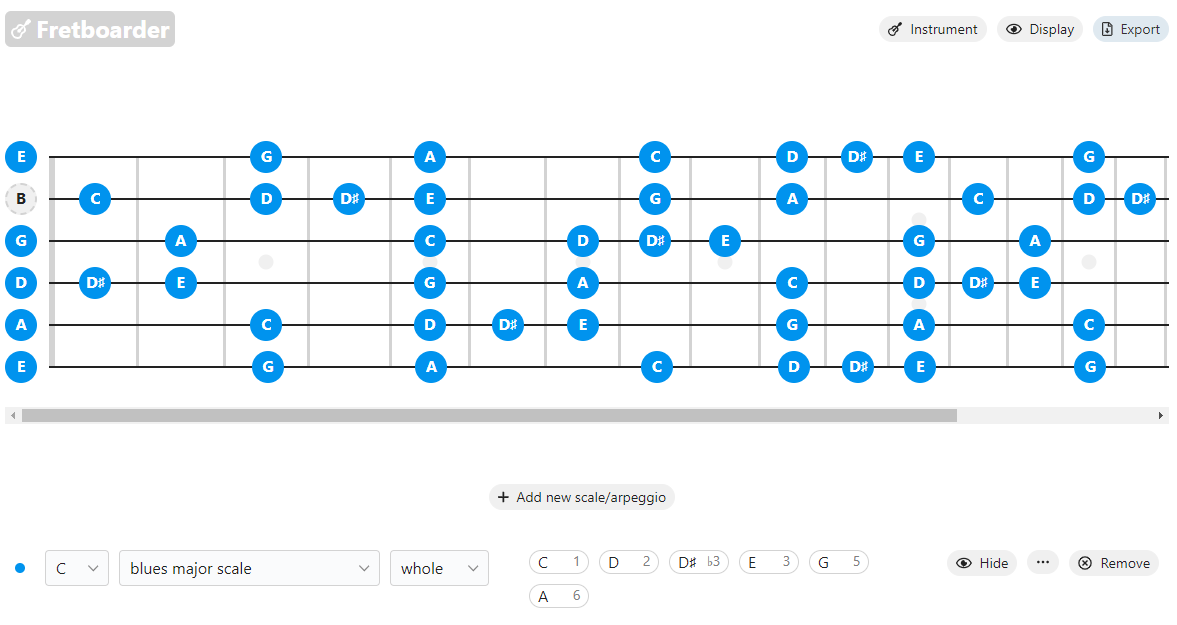Click the blue scale color dot

point(20,568)
